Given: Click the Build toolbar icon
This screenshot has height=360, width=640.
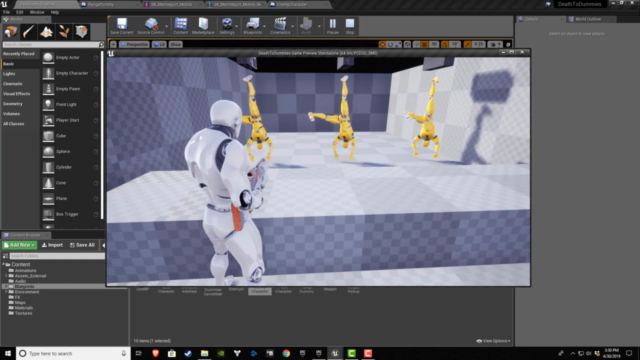Looking at the screenshot, I should [x=306, y=26].
